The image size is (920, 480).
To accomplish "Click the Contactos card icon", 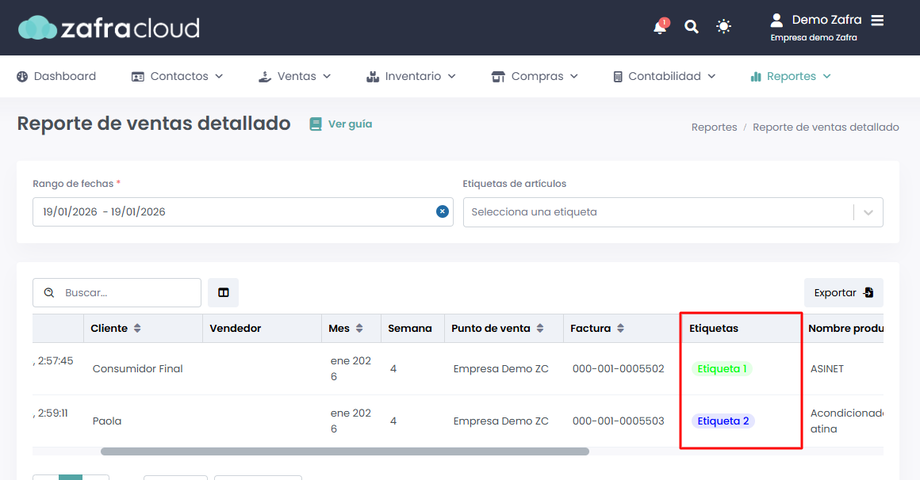I will click(138, 77).
